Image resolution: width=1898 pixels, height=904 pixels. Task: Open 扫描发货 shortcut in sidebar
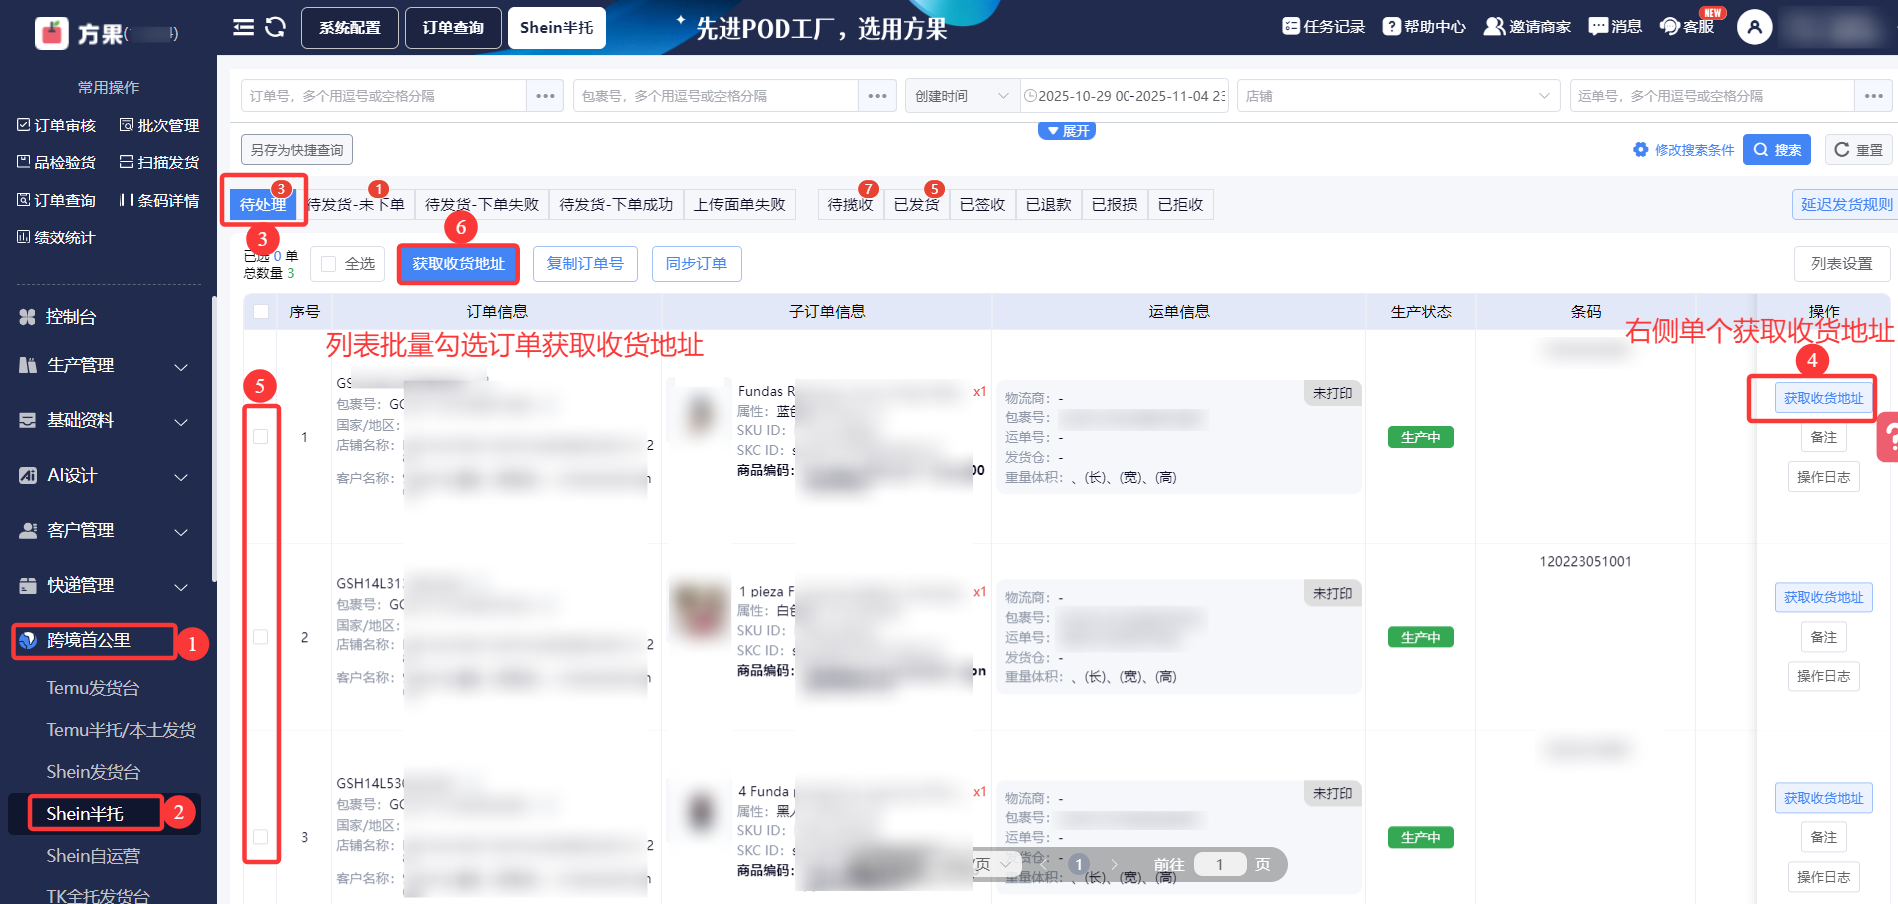160,162
